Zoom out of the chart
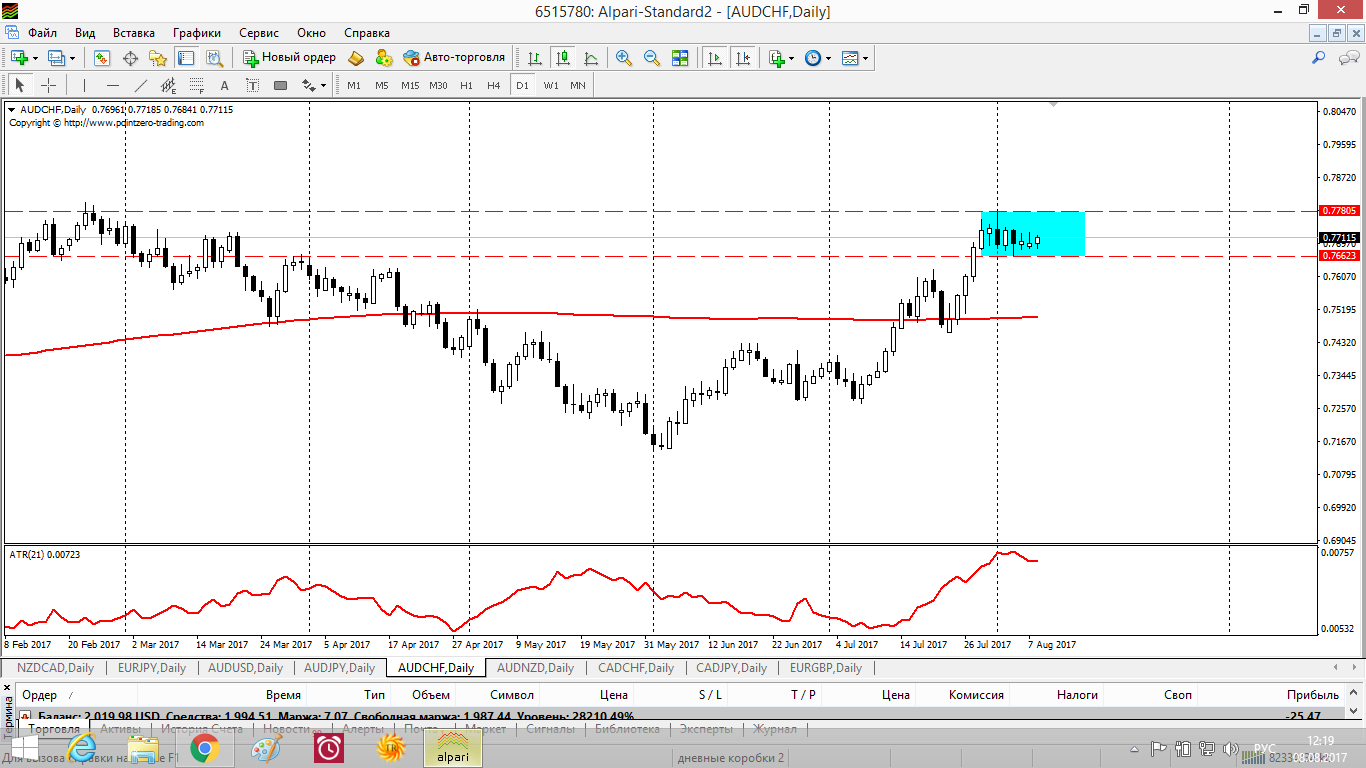Screen dimensions: 1366x768 coord(652,58)
